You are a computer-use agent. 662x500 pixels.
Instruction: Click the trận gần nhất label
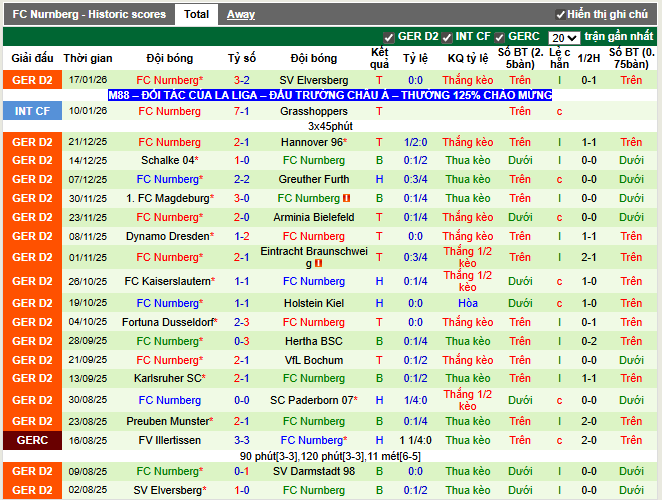point(619,37)
